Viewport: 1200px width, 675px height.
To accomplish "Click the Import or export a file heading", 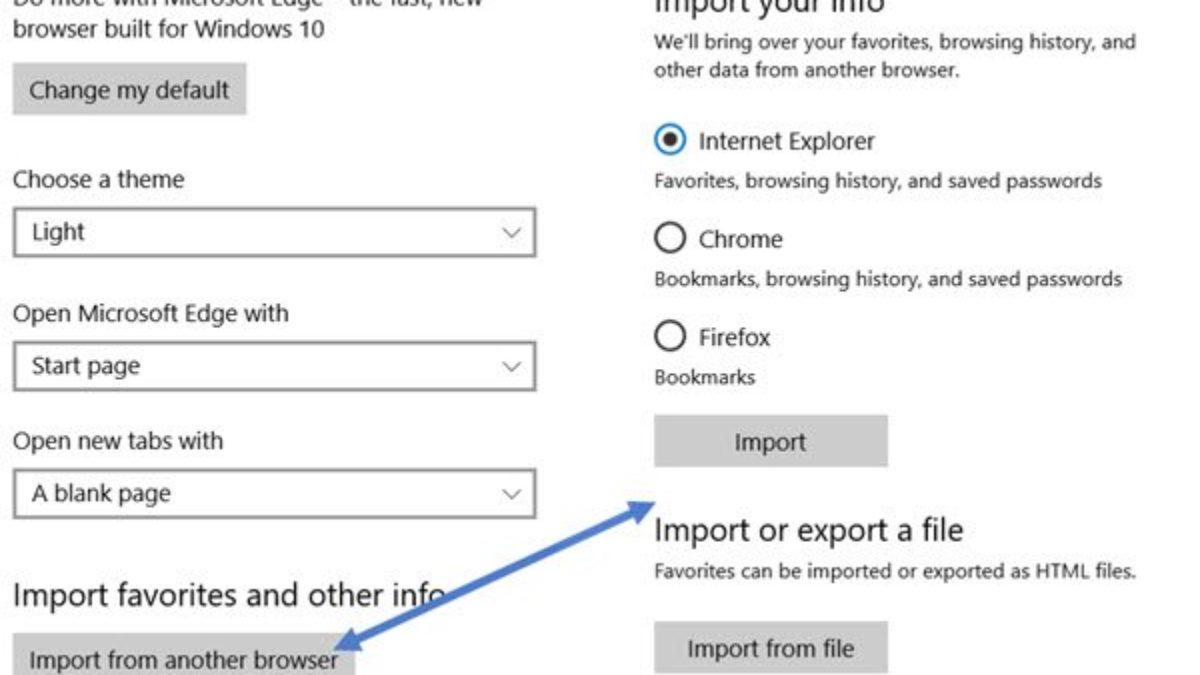I will click(808, 529).
